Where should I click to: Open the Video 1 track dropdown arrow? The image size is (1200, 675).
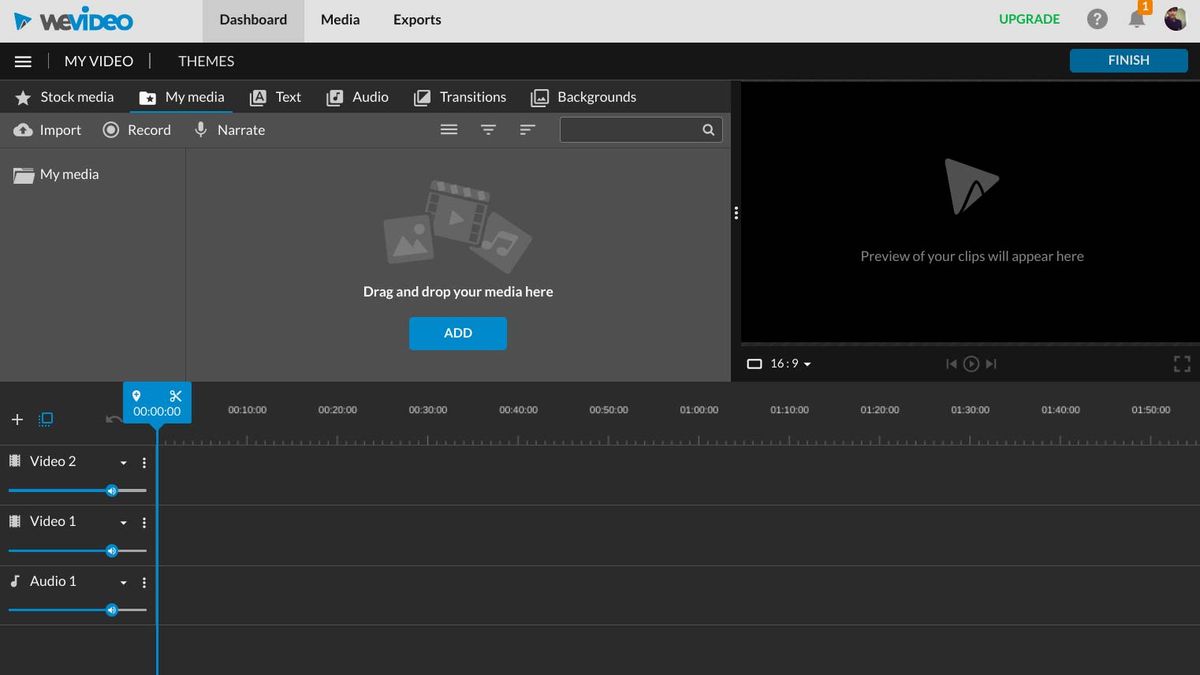[x=123, y=522]
